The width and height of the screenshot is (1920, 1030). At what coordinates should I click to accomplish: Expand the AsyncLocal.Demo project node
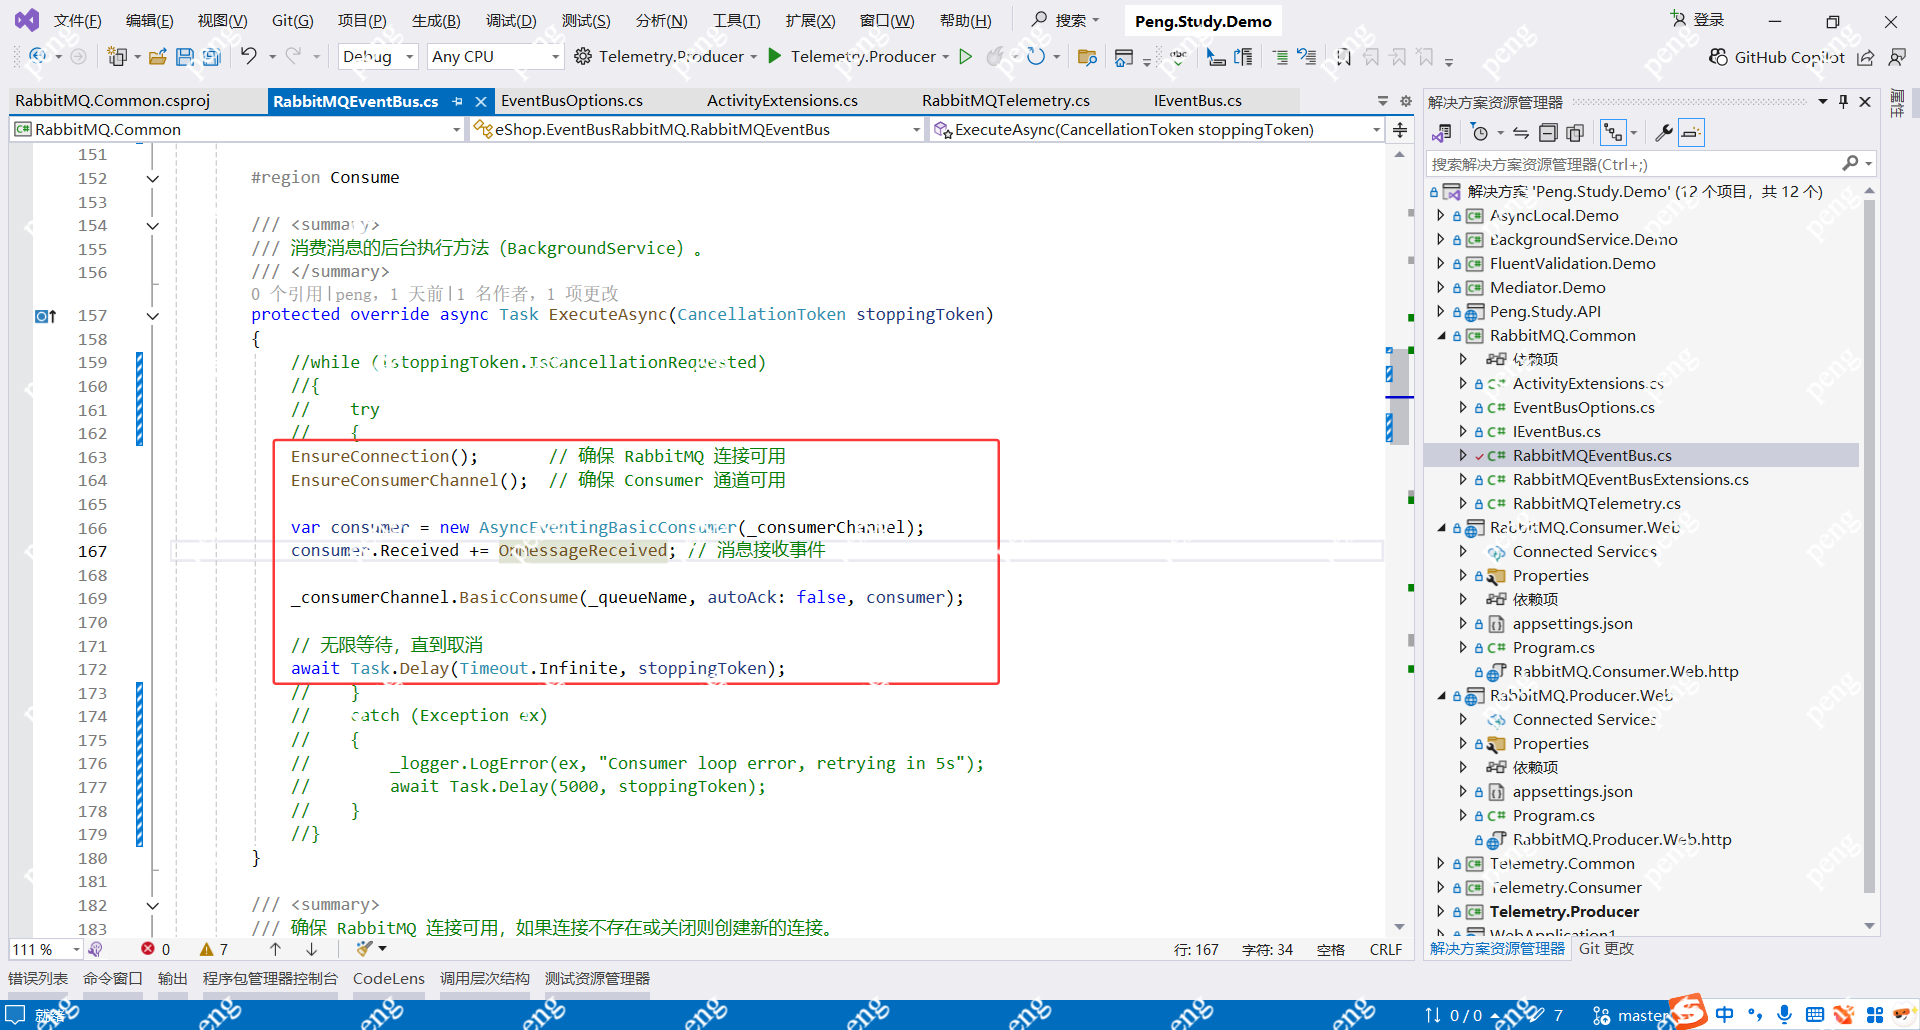1441,216
